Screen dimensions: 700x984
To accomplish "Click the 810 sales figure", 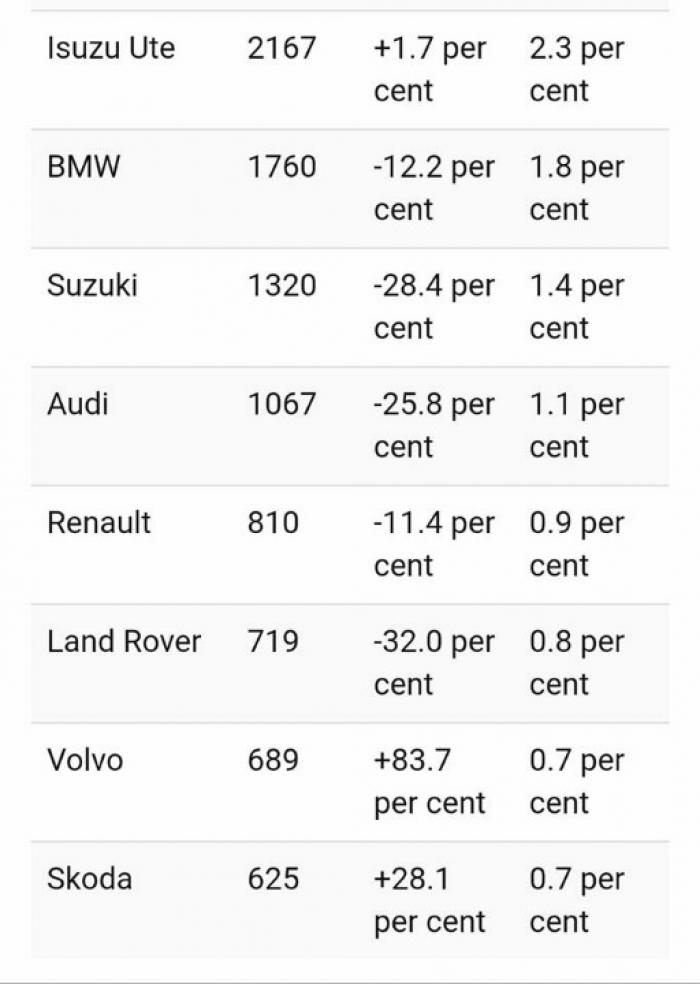I will (x=273, y=522).
